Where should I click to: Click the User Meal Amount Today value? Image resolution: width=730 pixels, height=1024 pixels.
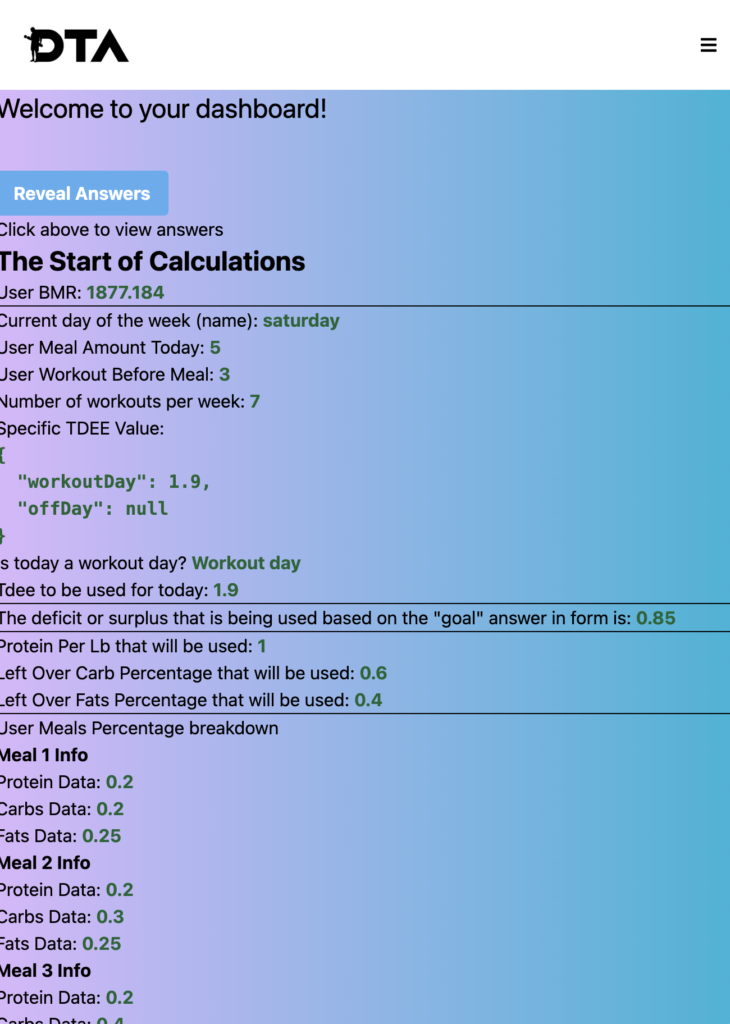click(x=215, y=348)
